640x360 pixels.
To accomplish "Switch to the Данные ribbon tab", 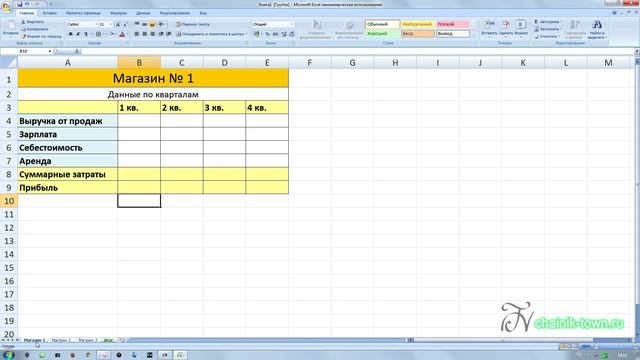I will (143, 13).
